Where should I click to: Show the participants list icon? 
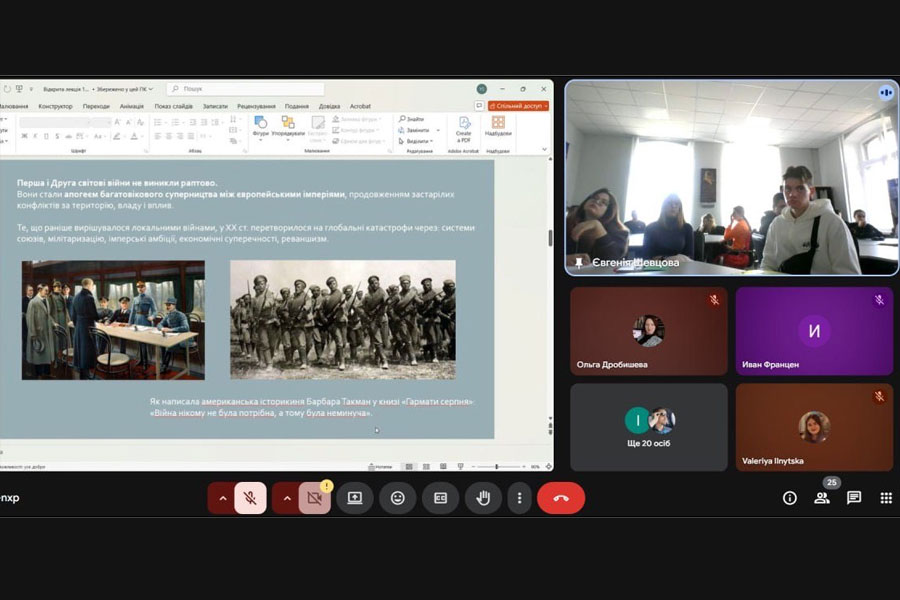click(x=821, y=498)
